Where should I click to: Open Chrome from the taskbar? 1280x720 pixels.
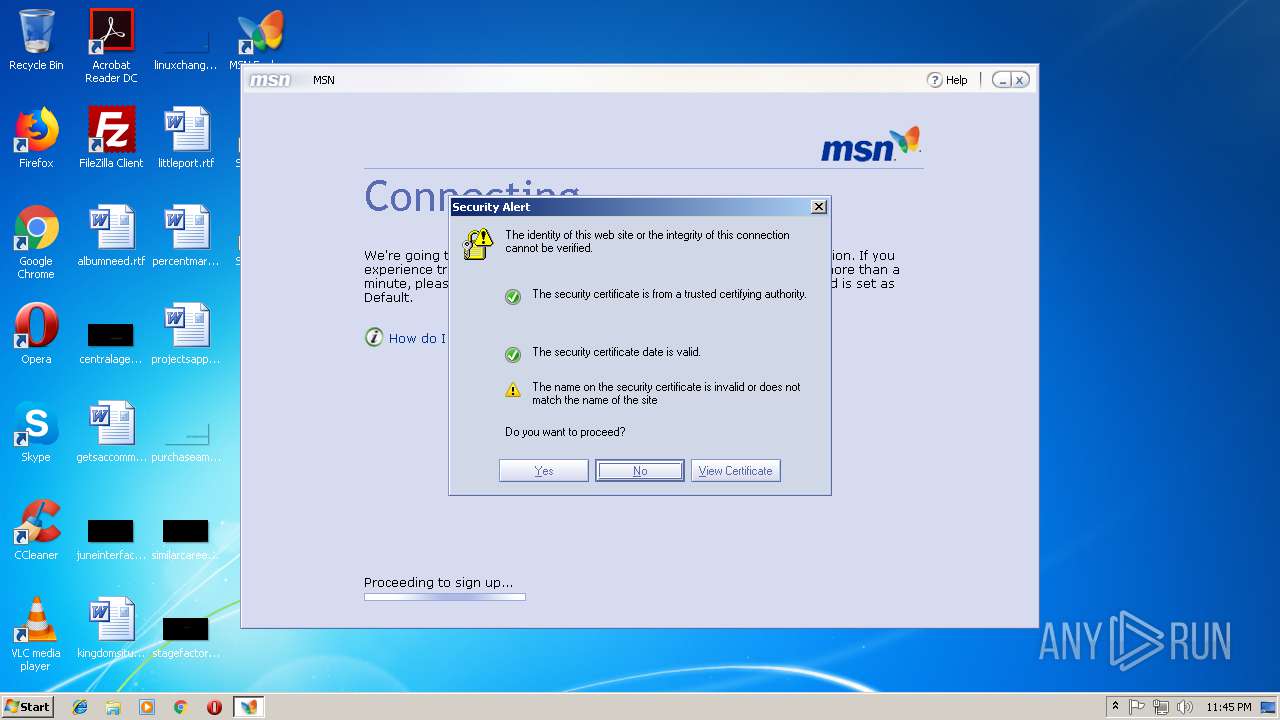181,707
